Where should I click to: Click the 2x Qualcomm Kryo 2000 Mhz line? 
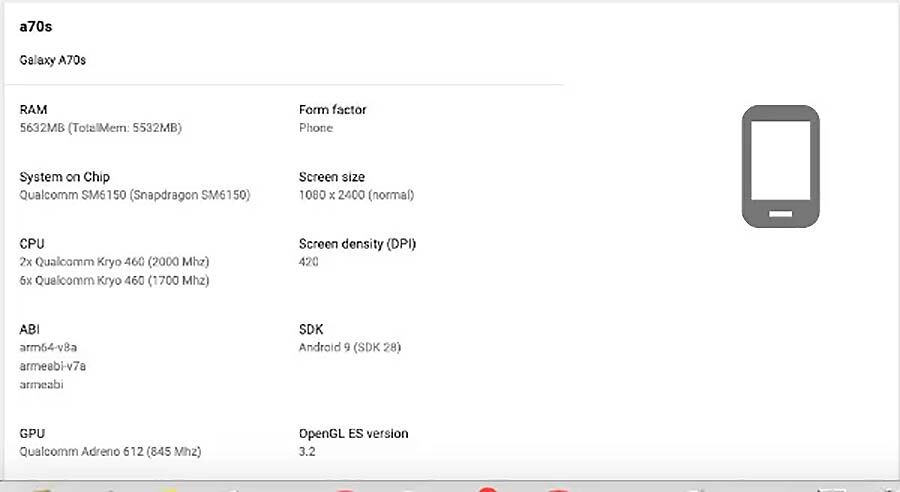pos(114,262)
